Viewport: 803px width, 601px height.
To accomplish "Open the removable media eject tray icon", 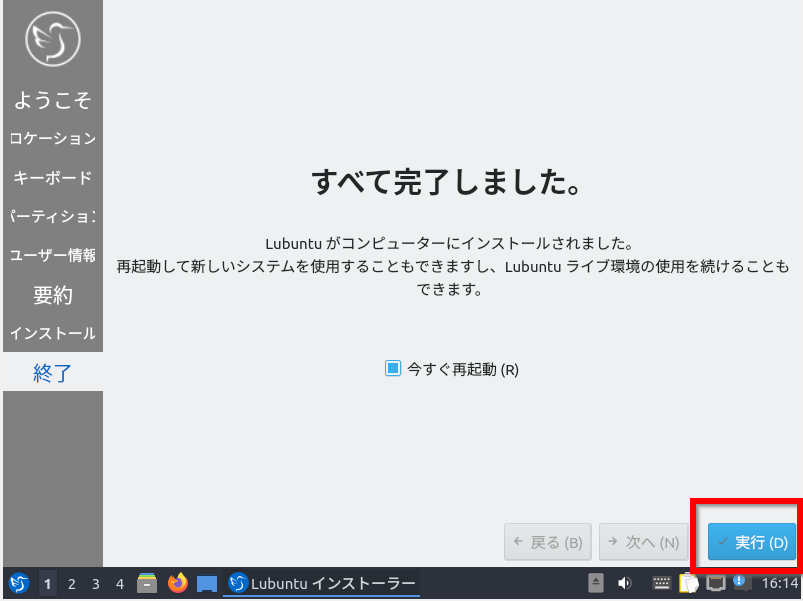I will 596,583.
